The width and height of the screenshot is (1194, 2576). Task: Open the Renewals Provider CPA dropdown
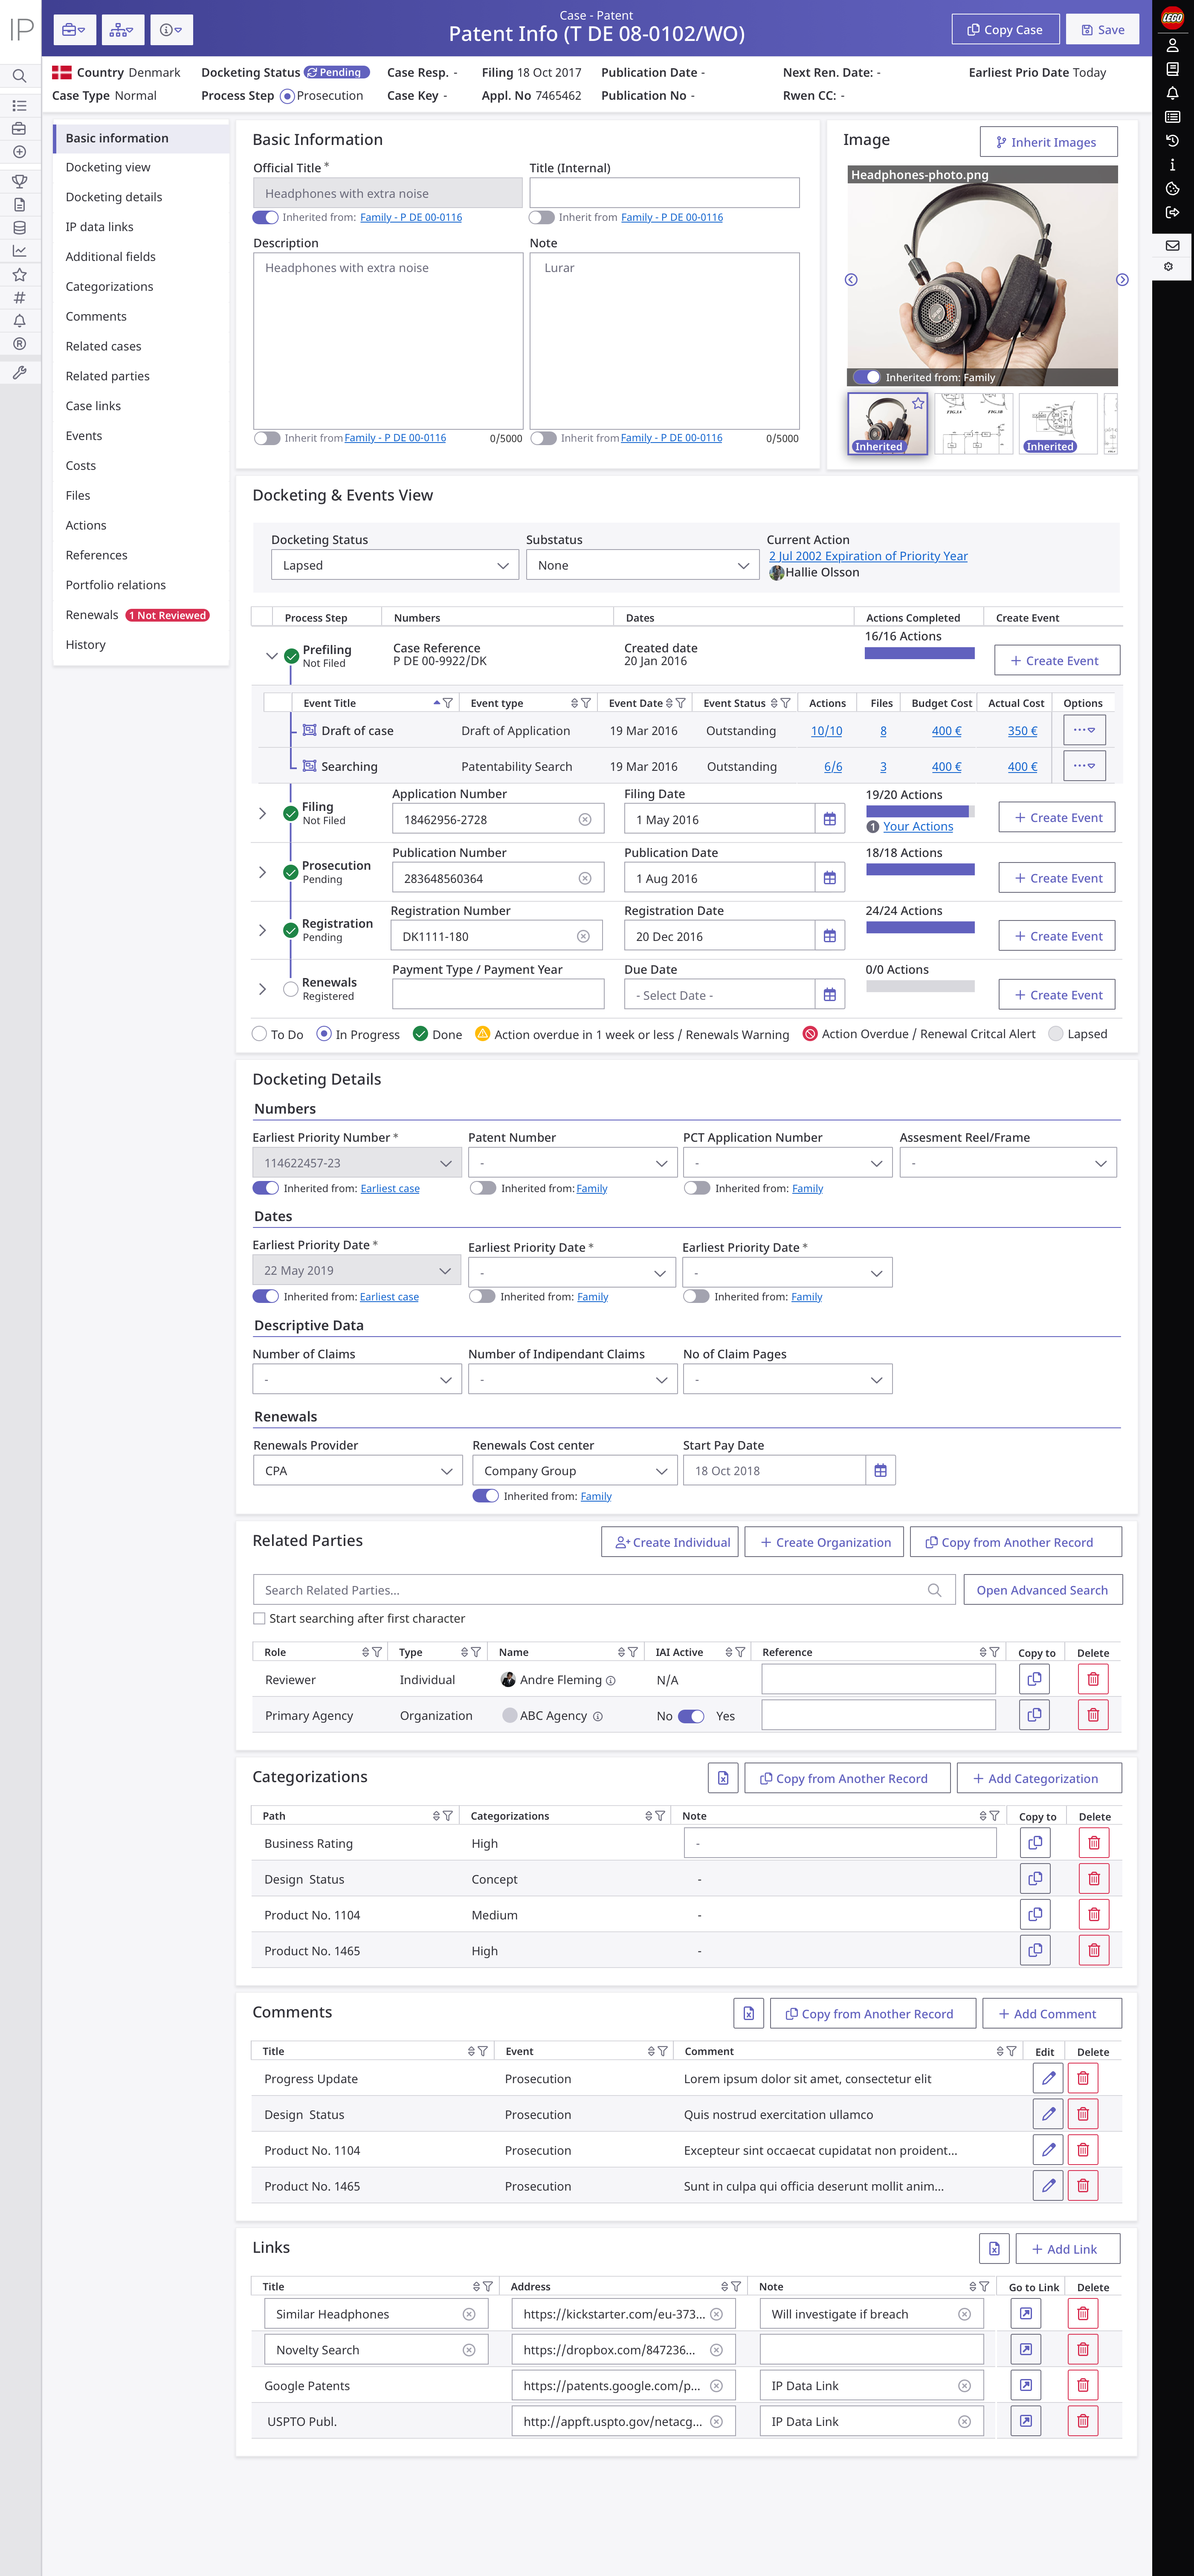(356, 1470)
